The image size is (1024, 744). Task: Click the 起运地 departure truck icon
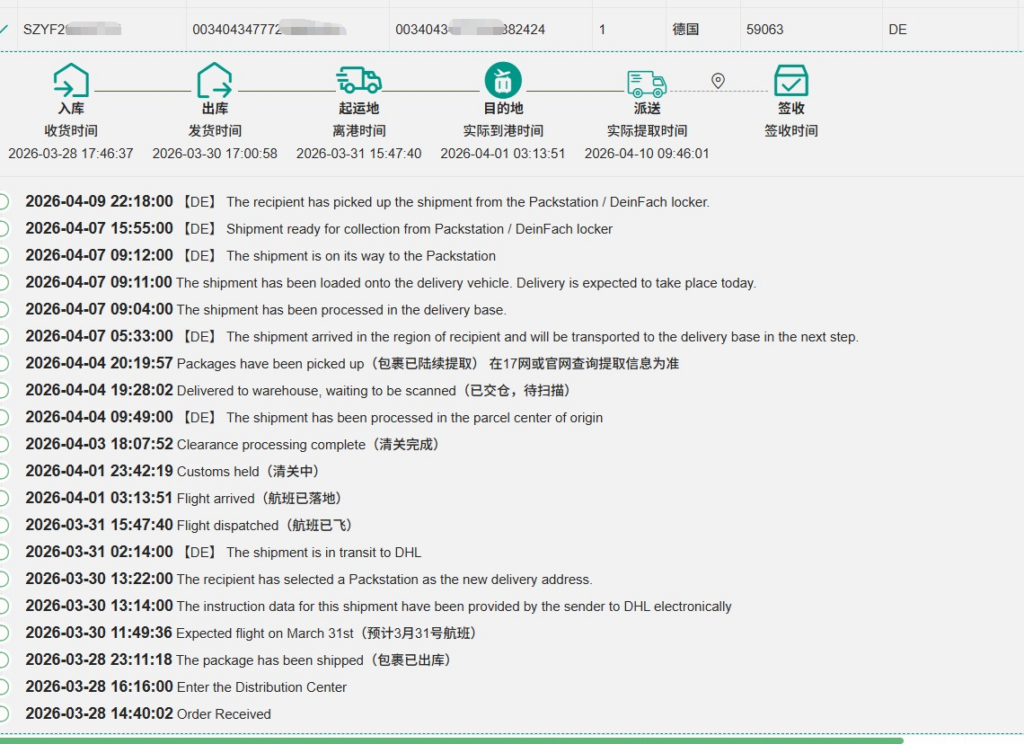[x=359, y=80]
